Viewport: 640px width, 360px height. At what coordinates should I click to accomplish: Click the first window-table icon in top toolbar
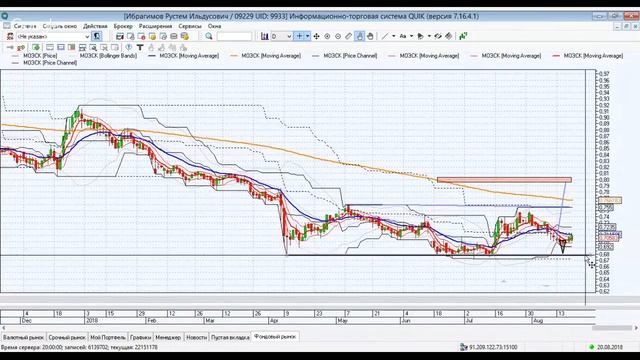120,36
